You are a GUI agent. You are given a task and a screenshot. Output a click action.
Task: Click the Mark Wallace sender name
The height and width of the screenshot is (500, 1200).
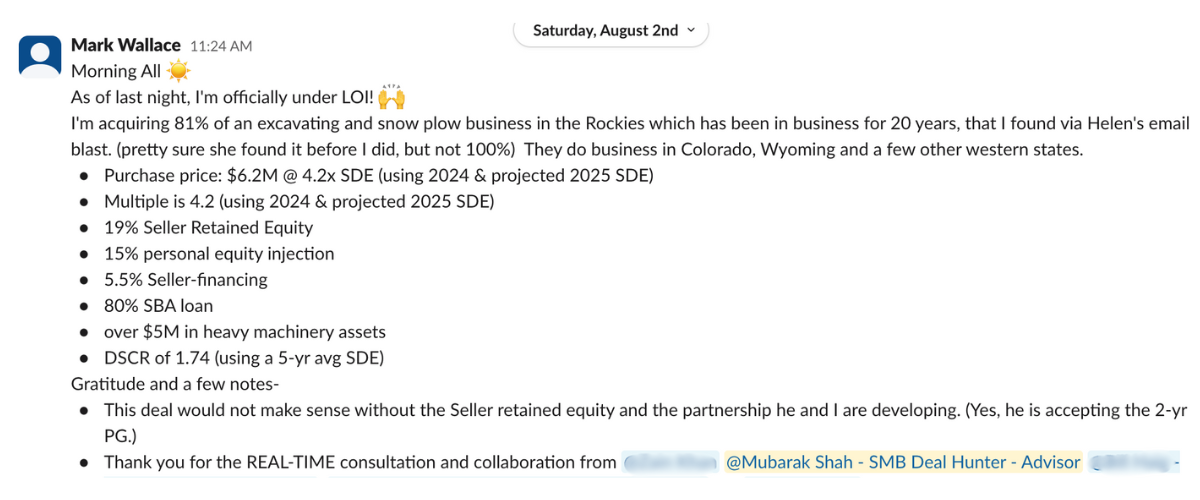(x=126, y=45)
